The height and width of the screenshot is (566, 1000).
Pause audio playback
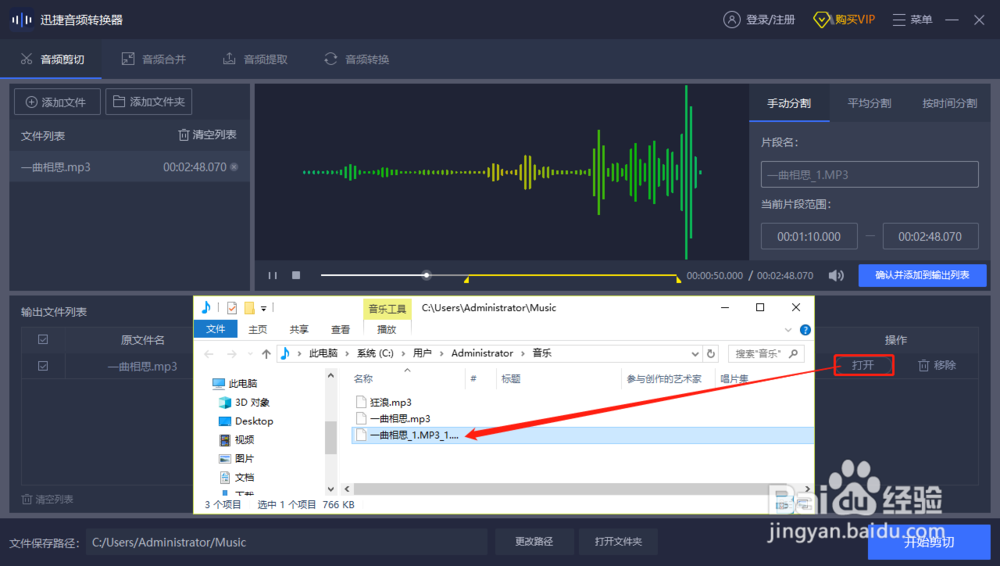pyautogui.click(x=273, y=276)
